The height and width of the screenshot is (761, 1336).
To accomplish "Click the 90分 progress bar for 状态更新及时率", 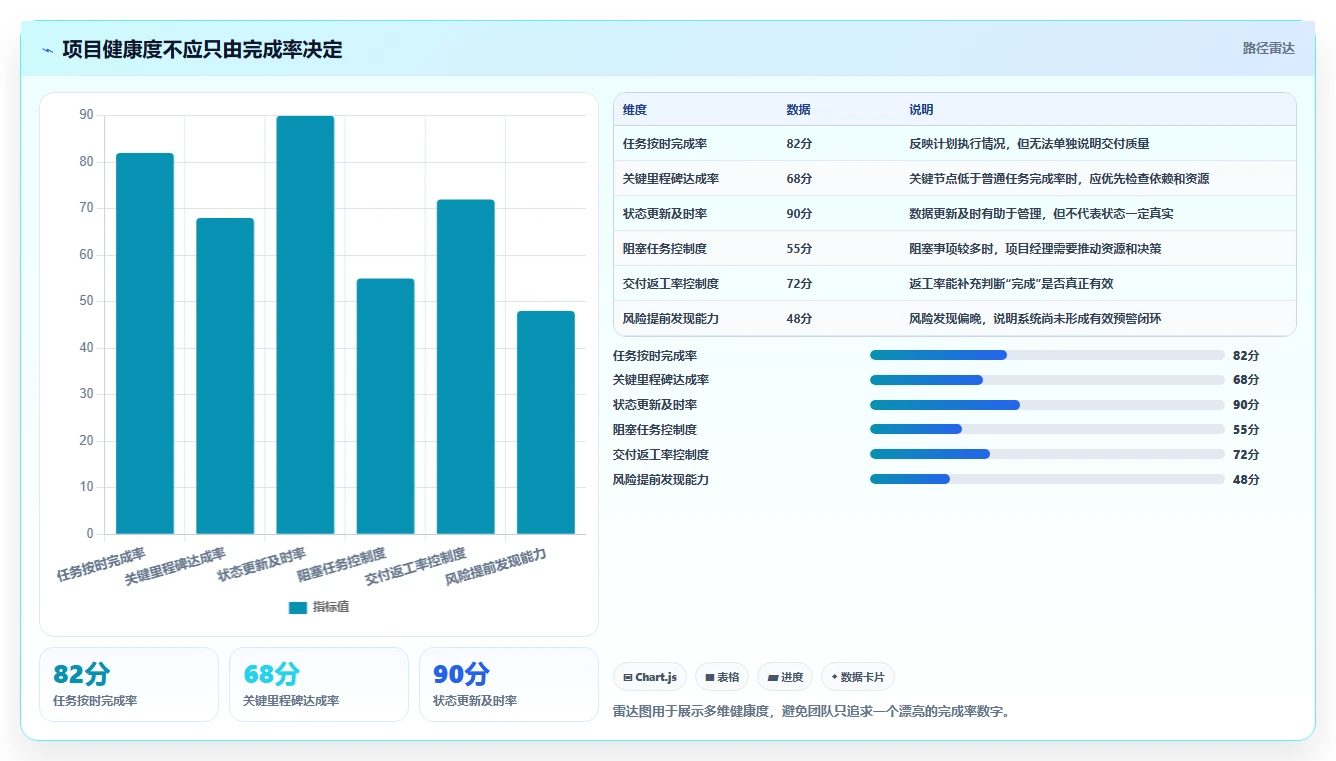I will click(1047, 405).
